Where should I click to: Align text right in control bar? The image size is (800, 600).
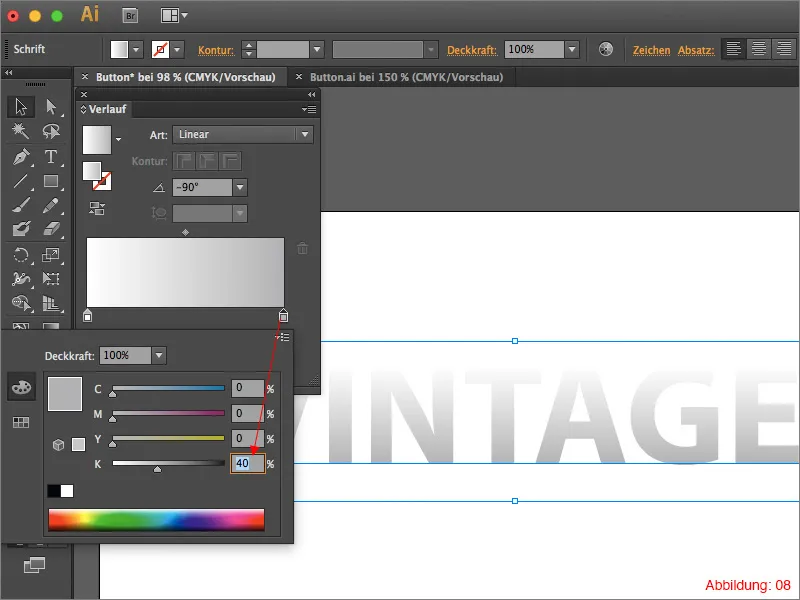point(784,49)
